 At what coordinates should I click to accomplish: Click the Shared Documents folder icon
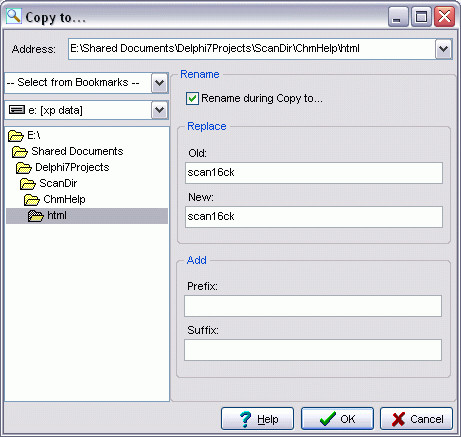[20, 152]
